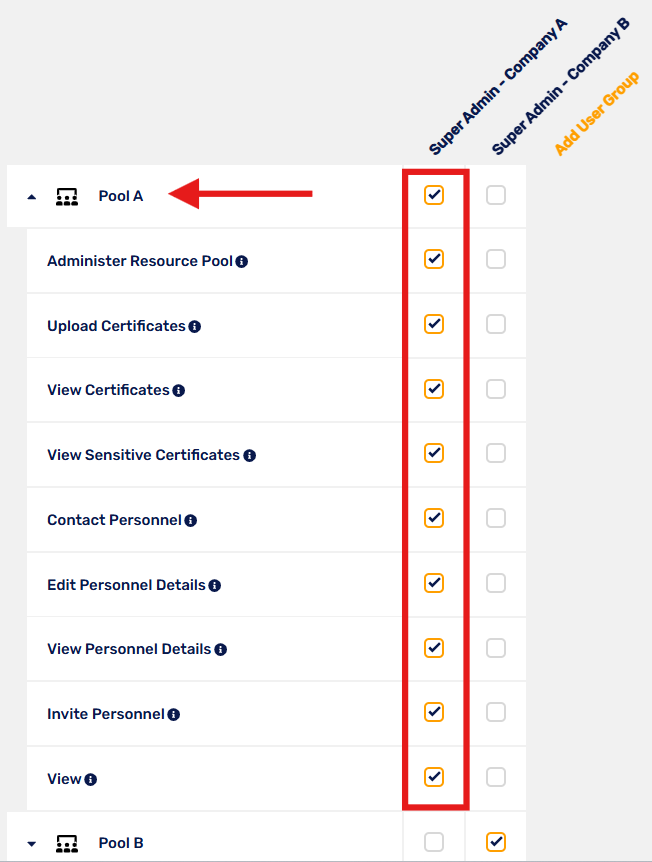This screenshot has height=862, width=652.
Task: Select Super Admin - Company B column header
Action: tap(560, 87)
